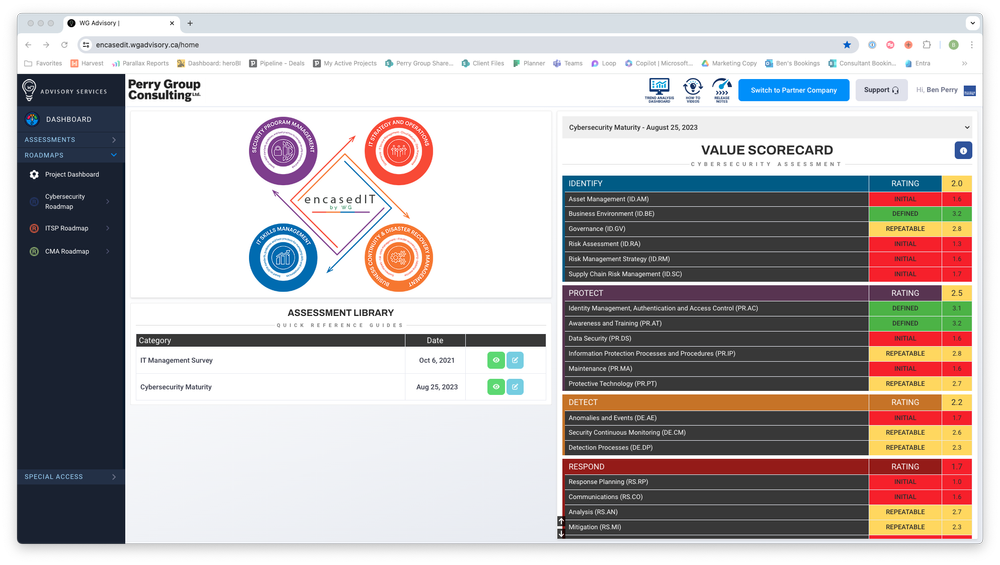Click the Project Dashboard gear icon

34,175
